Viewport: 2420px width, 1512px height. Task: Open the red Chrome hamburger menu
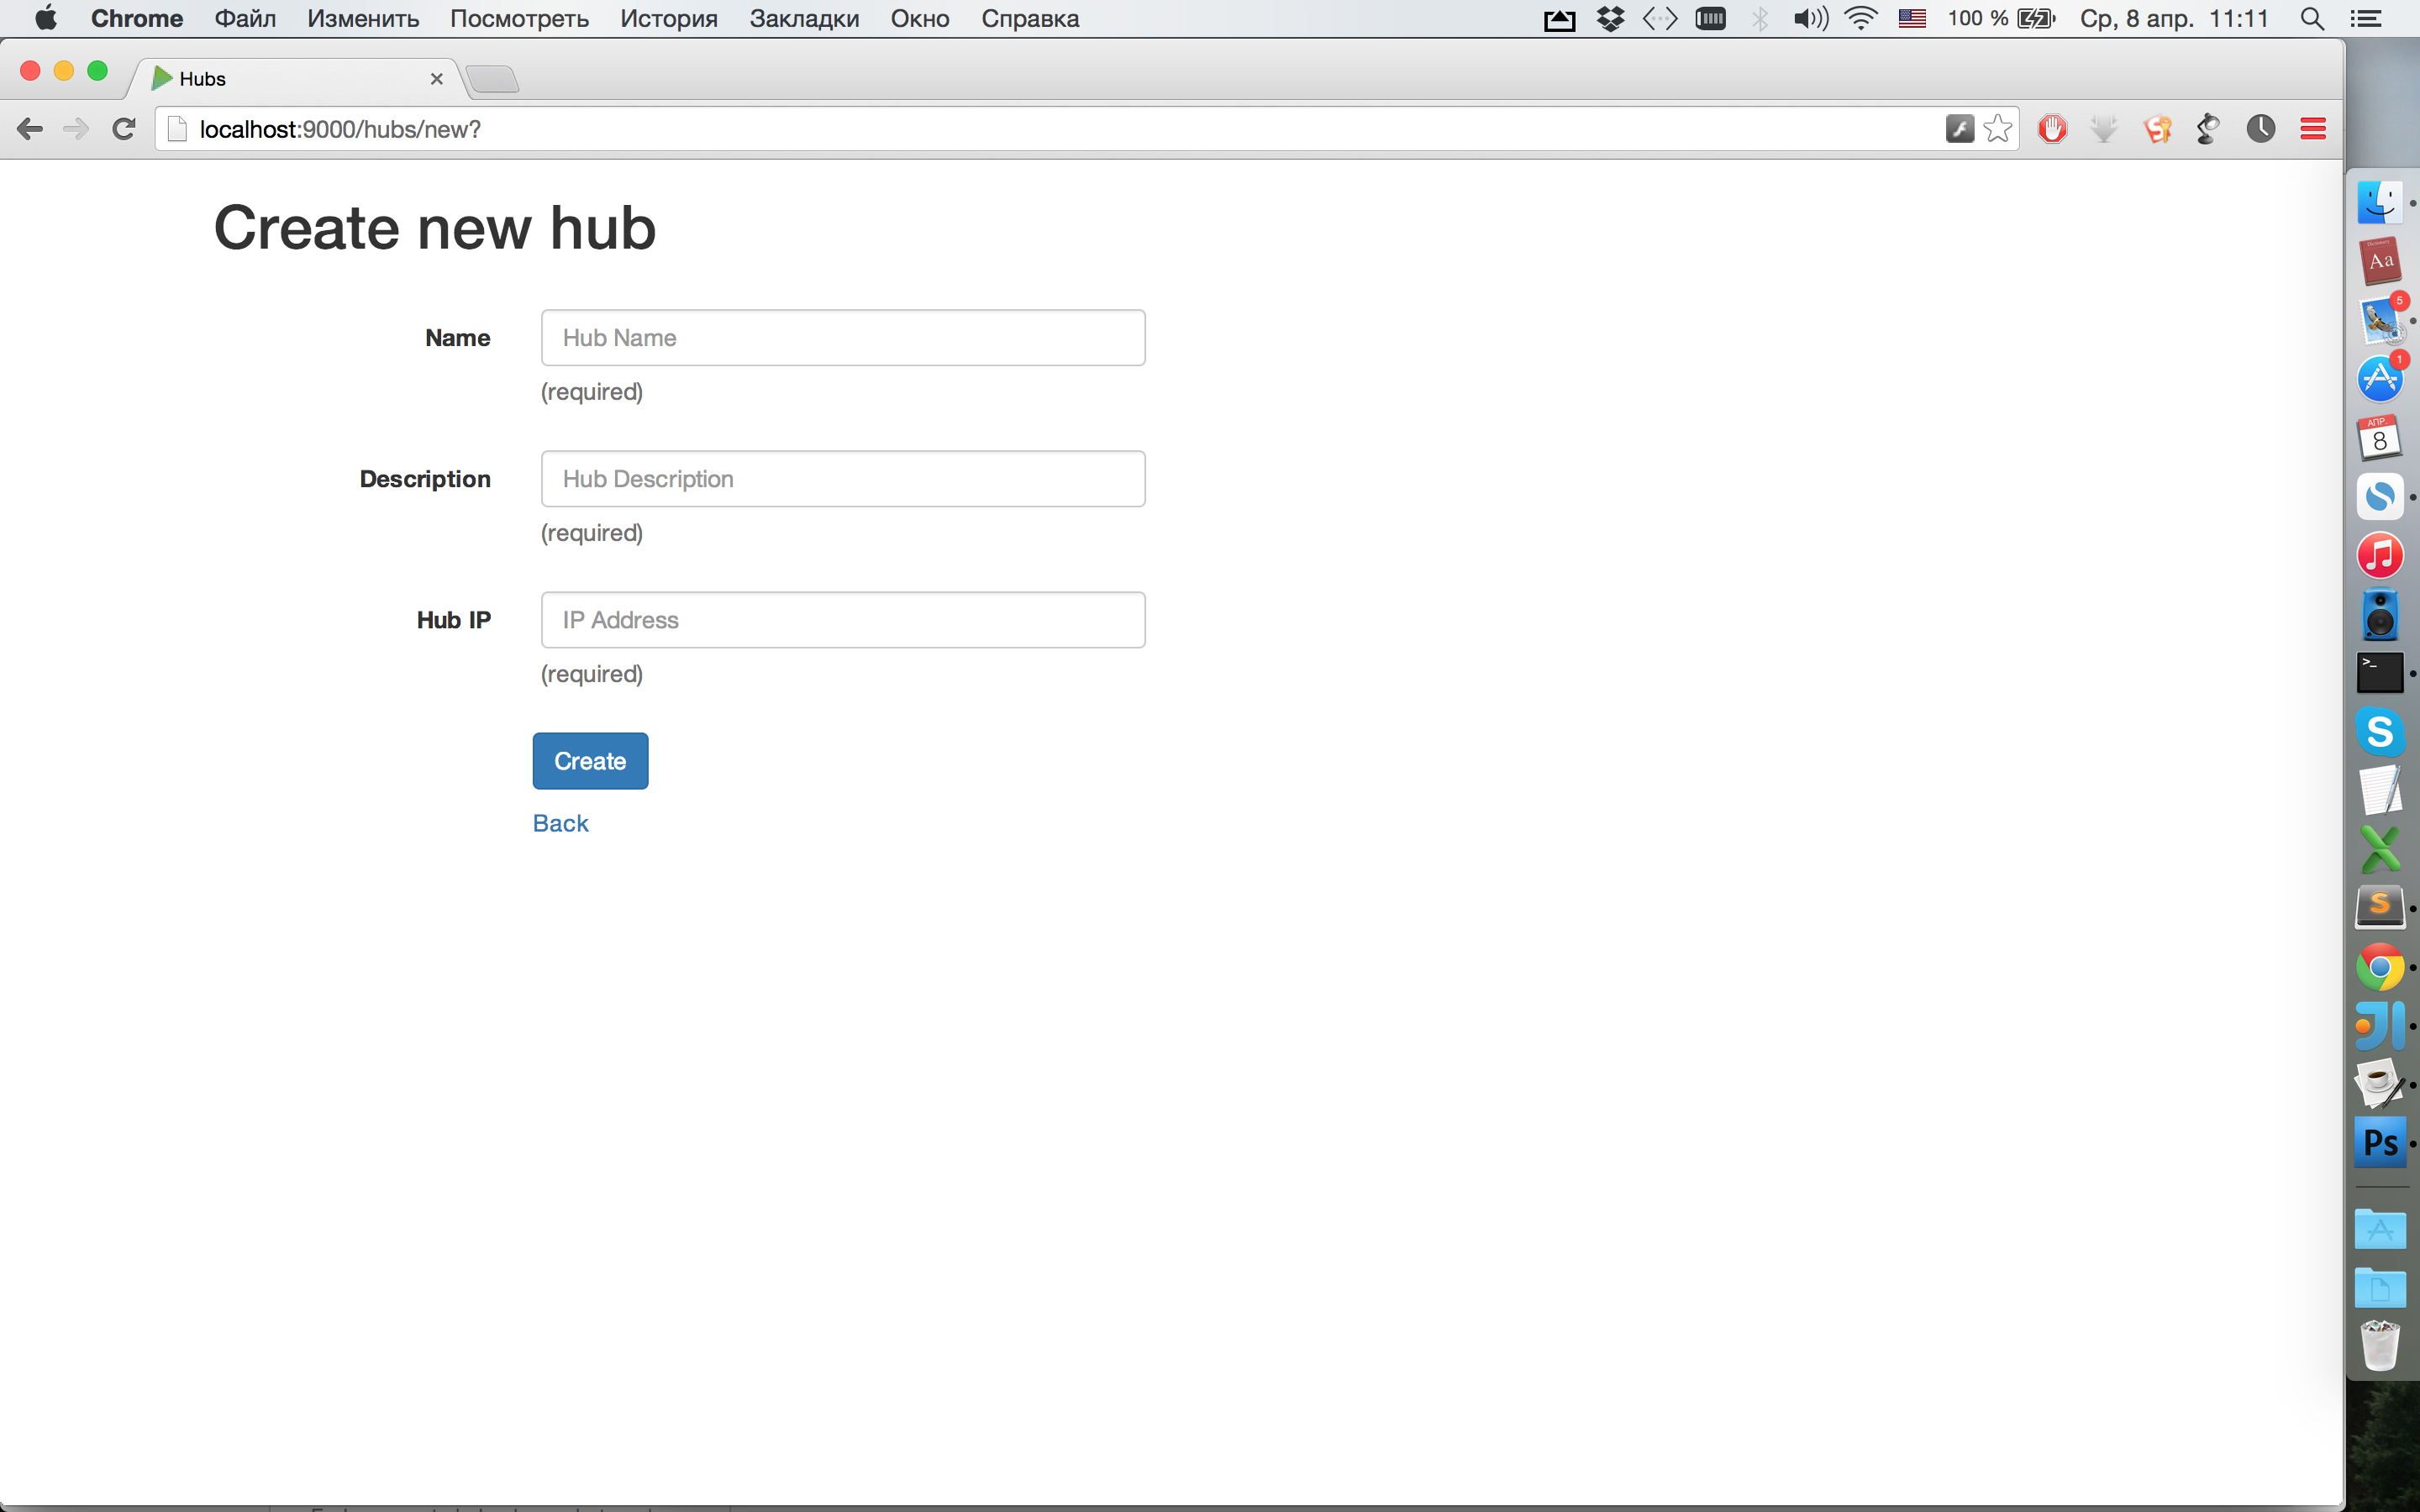tap(2312, 129)
